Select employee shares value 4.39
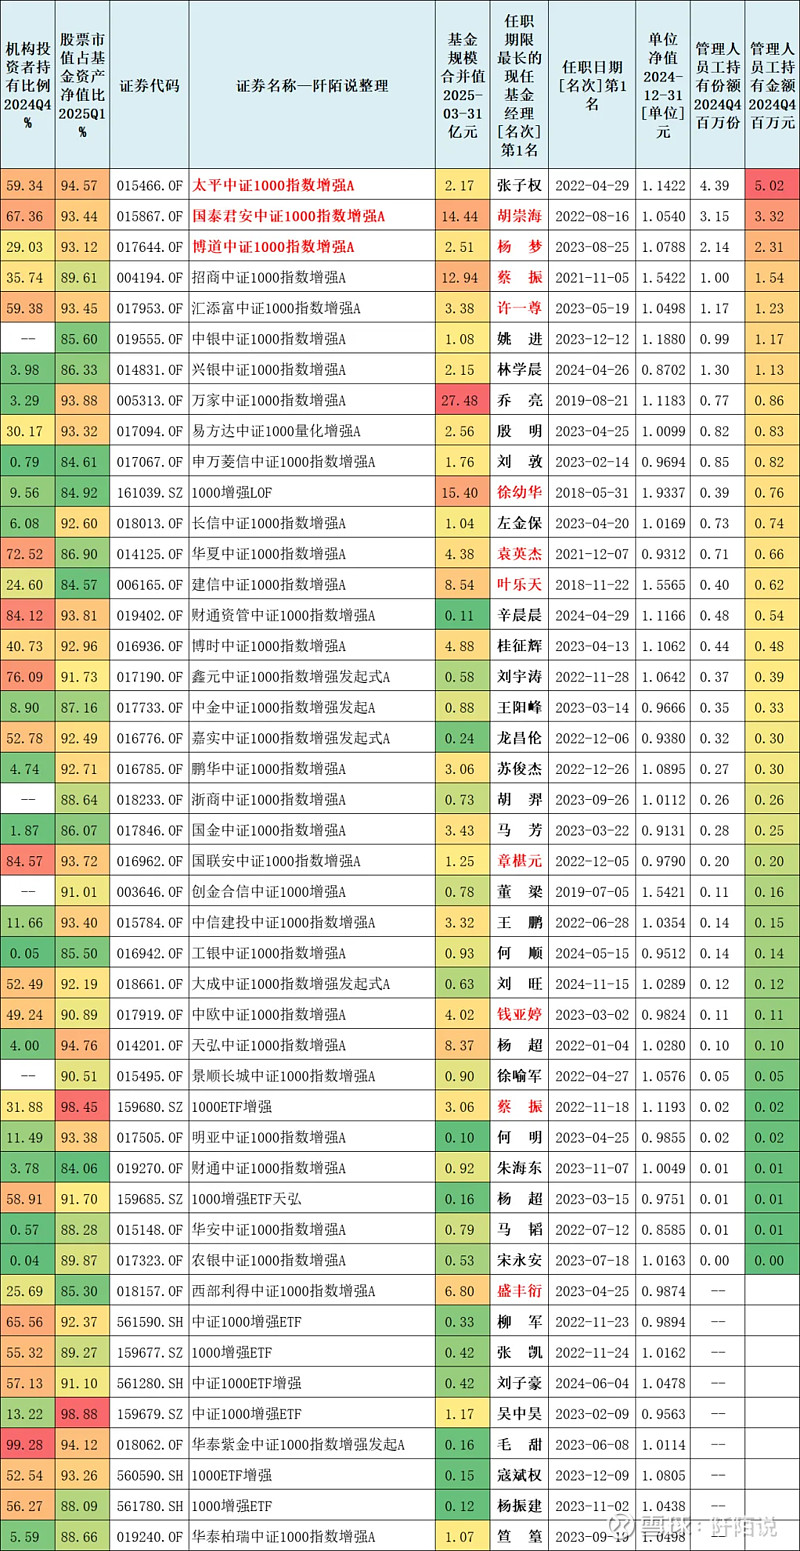Screen dimensions: 800x1551 714,185
